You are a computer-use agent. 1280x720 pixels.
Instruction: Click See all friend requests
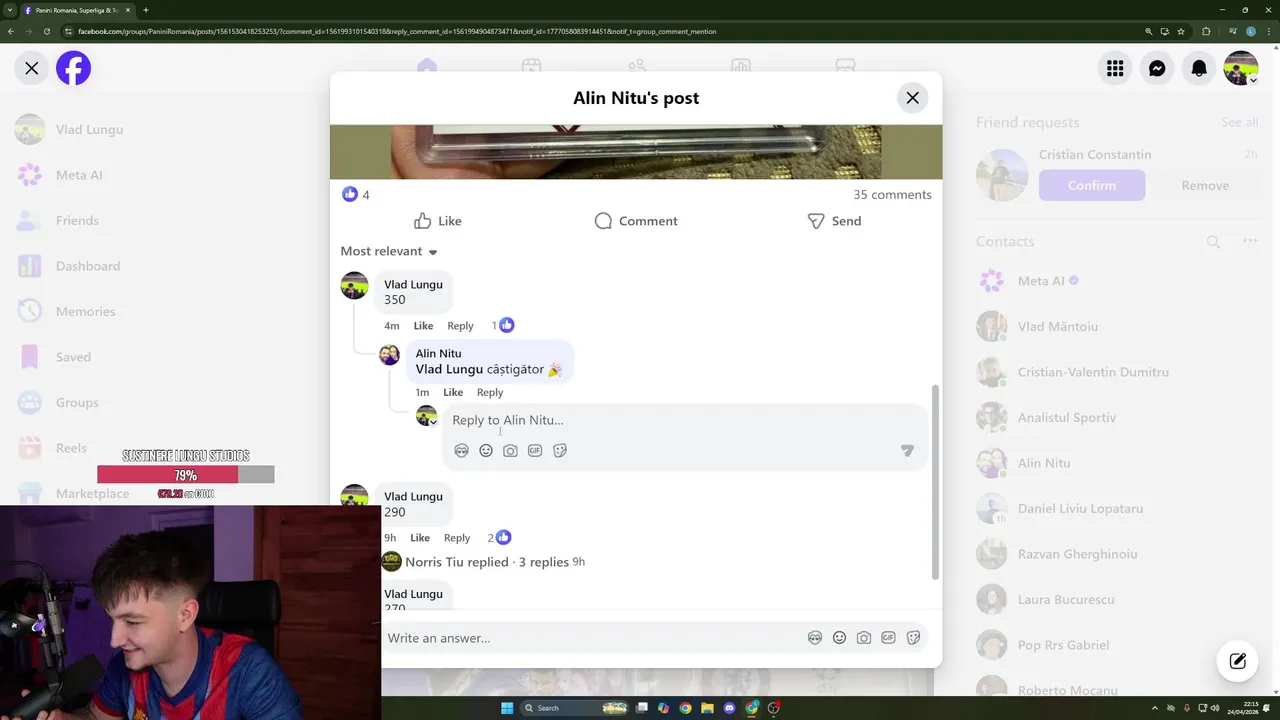pyautogui.click(x=1239, y=122)
